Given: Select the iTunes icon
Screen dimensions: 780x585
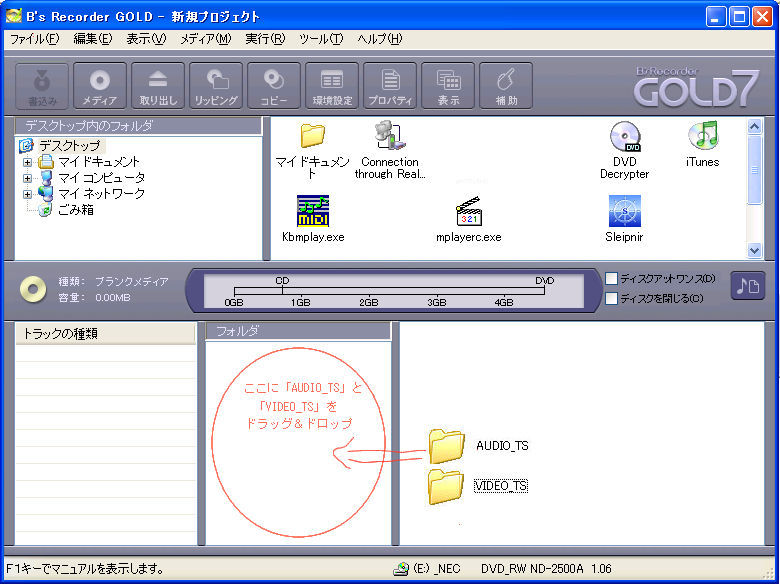Looking at the screenshot, I should 702,135.
